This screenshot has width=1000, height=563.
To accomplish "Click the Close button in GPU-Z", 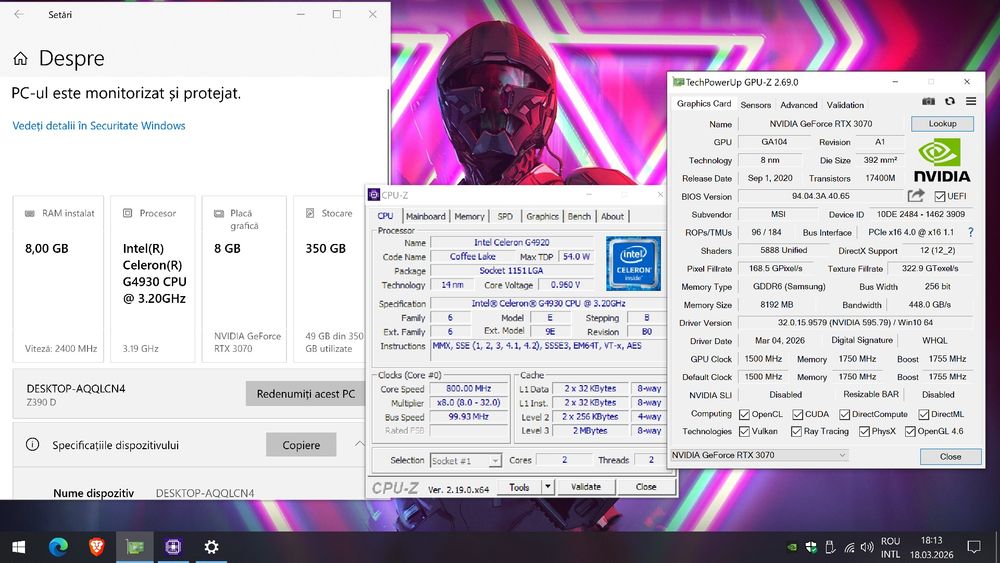I will click(950, 457).
